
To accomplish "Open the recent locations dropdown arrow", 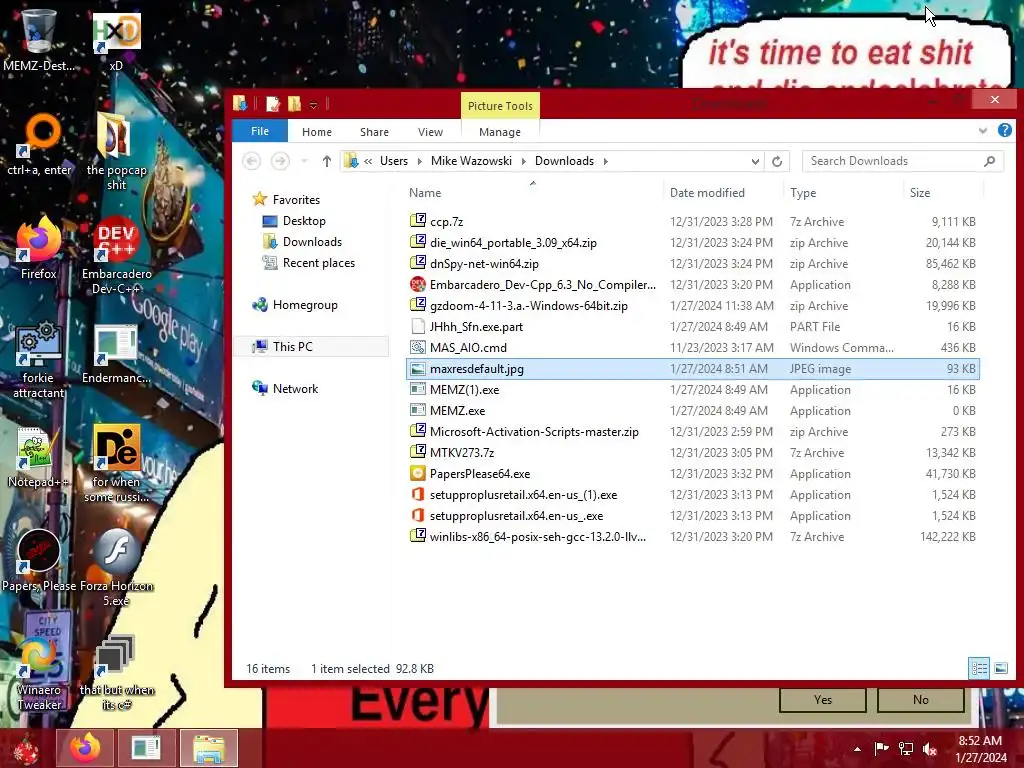I will pyautogui.click(x=304, y=161).
